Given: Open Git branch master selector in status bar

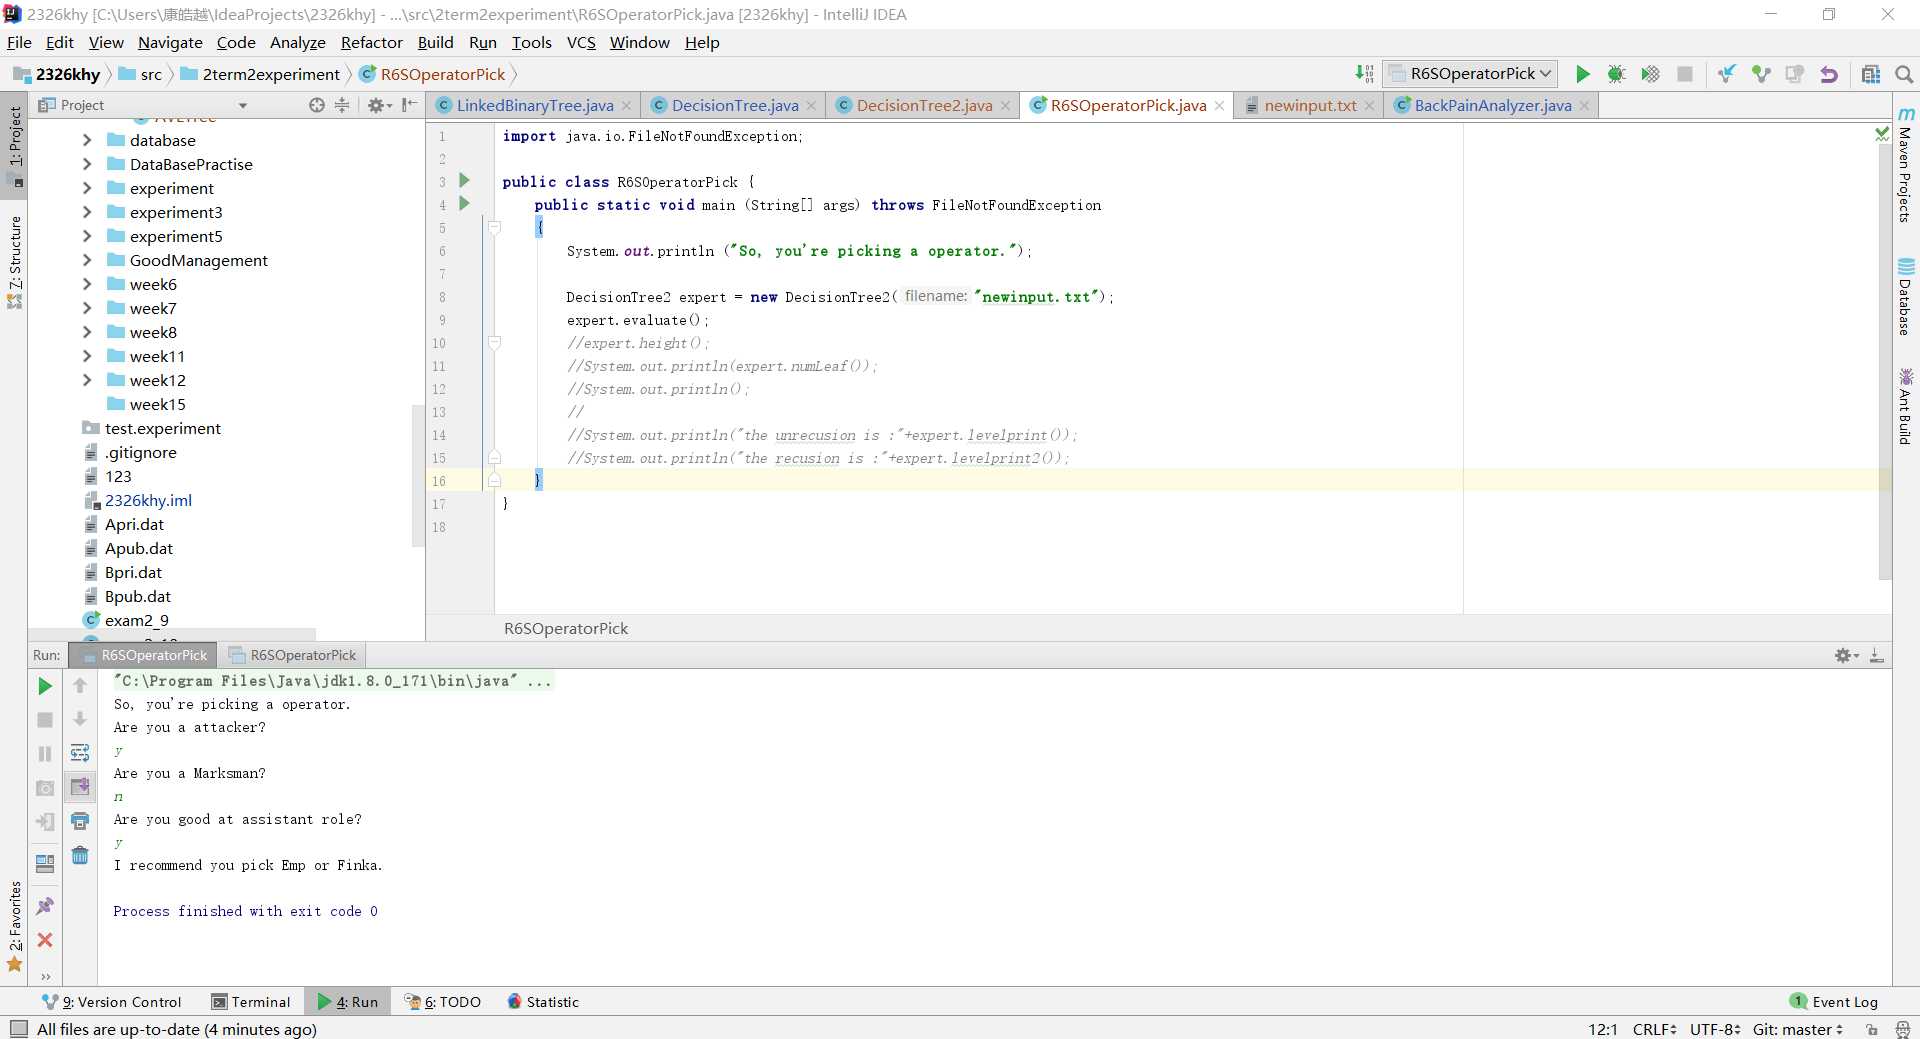Looking at the screenshot, I should tap(1797, 1029).
